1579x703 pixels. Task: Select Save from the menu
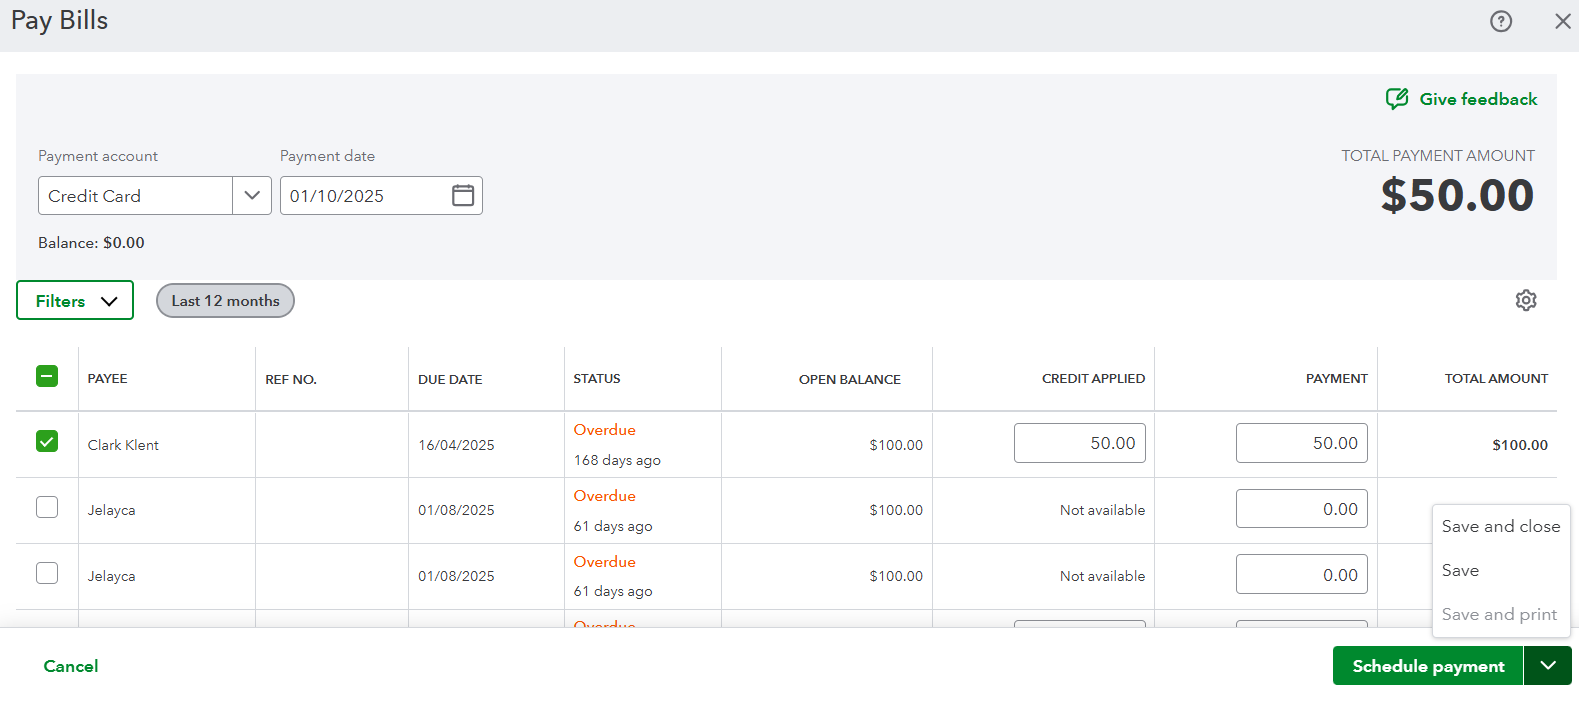coord(1460,570)
